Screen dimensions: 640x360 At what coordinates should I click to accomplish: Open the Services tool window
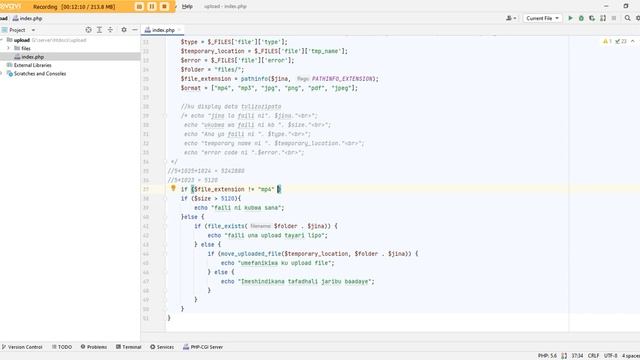(162, 347)
